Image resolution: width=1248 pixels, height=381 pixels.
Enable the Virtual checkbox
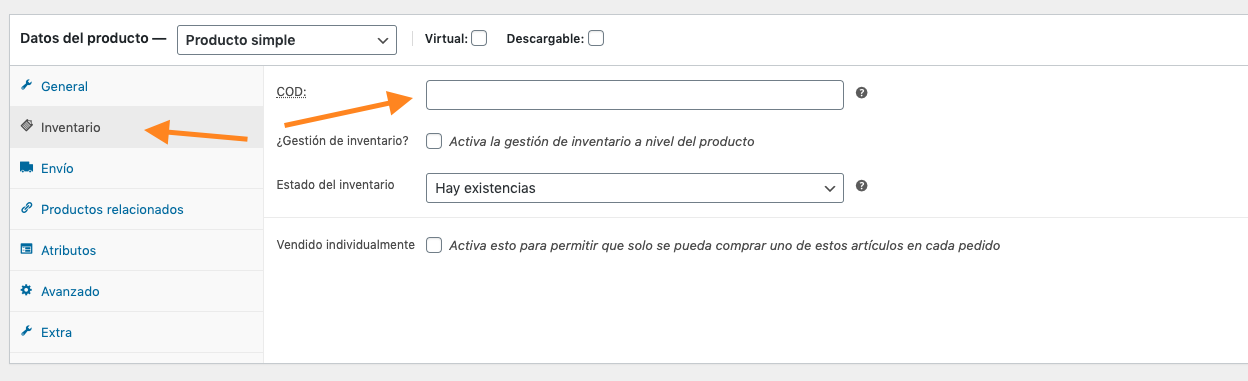coord(479,39)
